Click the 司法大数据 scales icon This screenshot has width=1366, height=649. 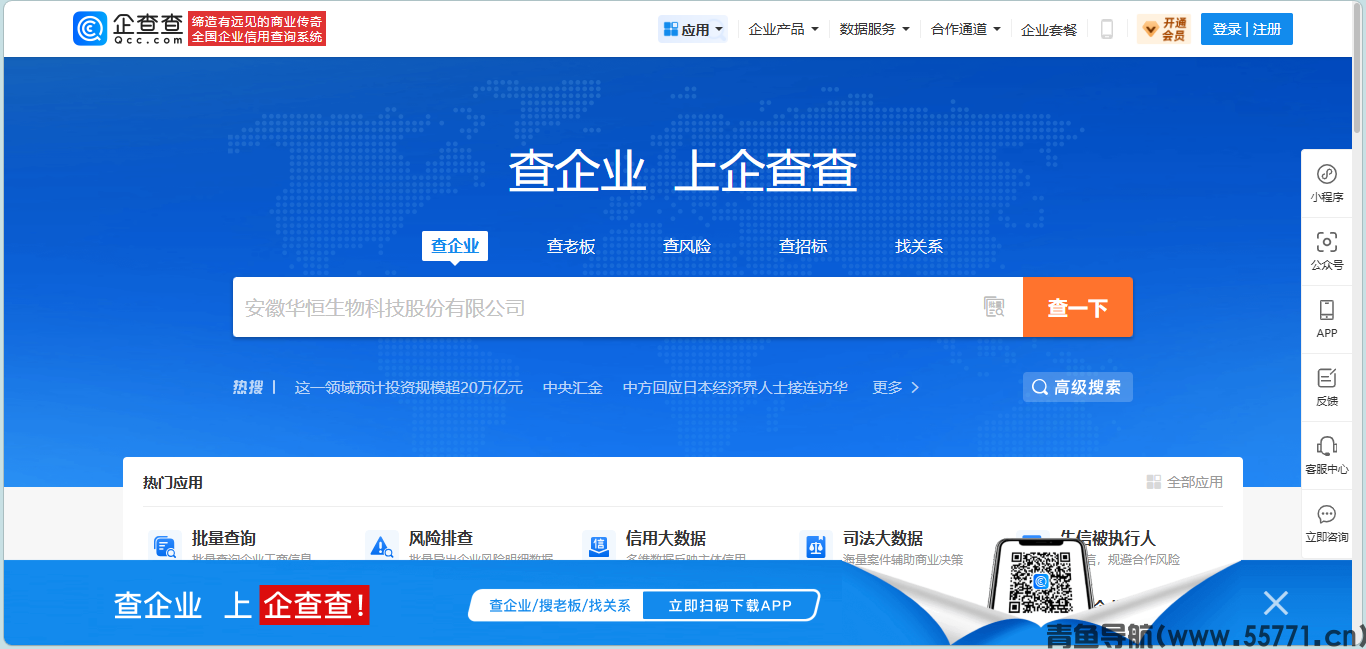click(x=815, y=546)
